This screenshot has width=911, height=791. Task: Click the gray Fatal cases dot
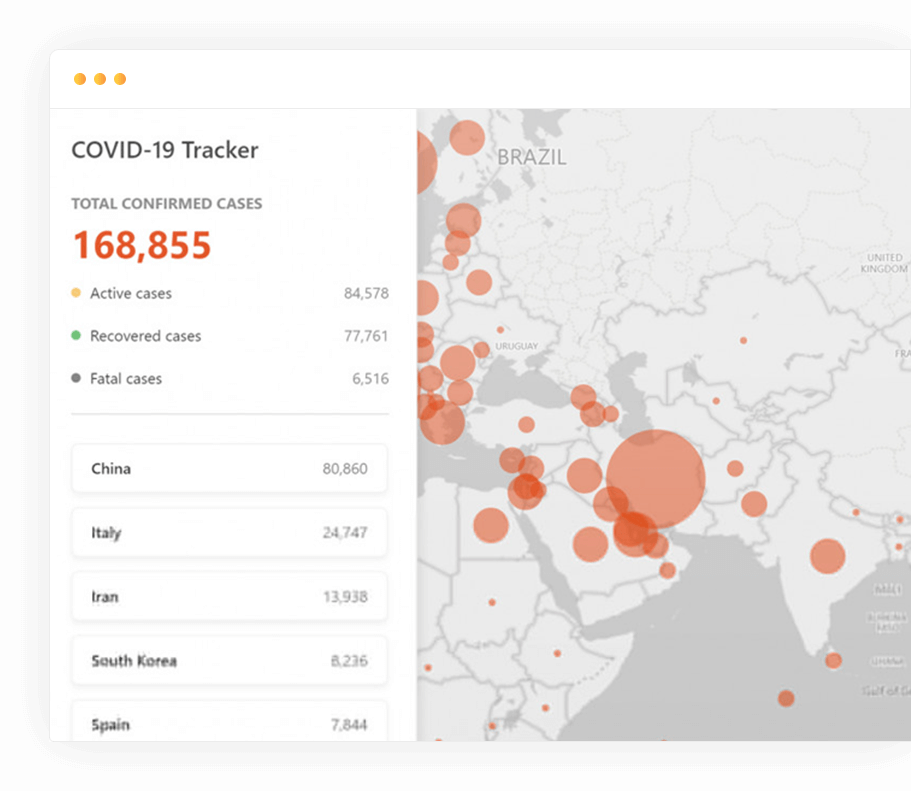tap(76, 378)
